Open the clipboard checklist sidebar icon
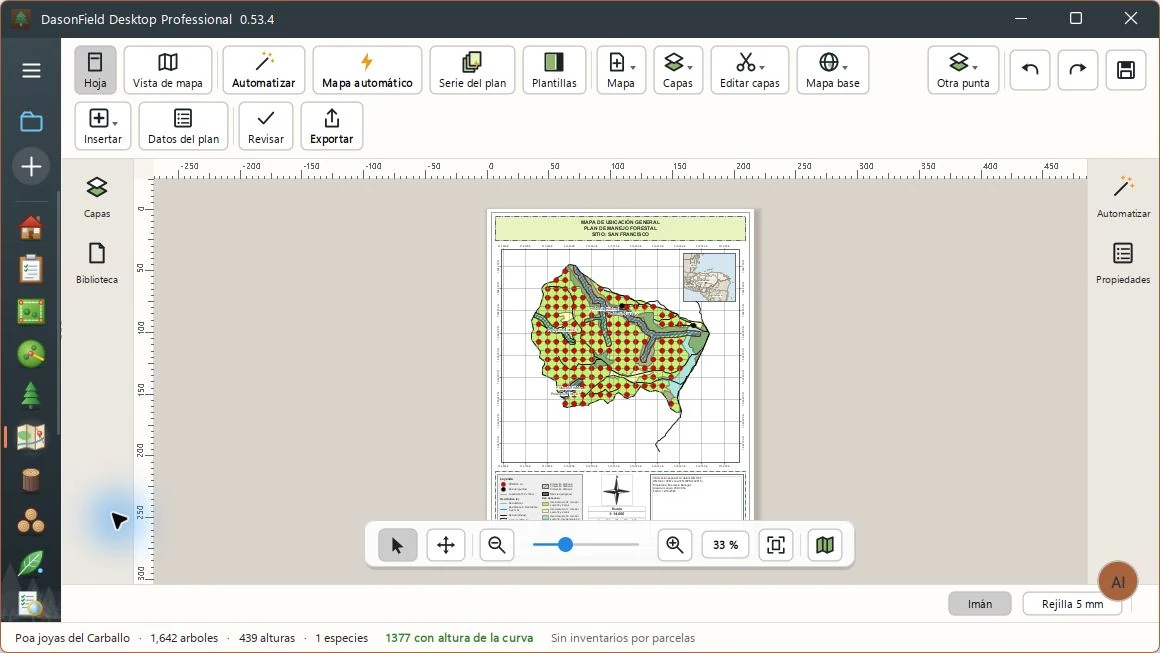Image resolution: width=1160 pixels, height=653 pixels. coord(31,269)
